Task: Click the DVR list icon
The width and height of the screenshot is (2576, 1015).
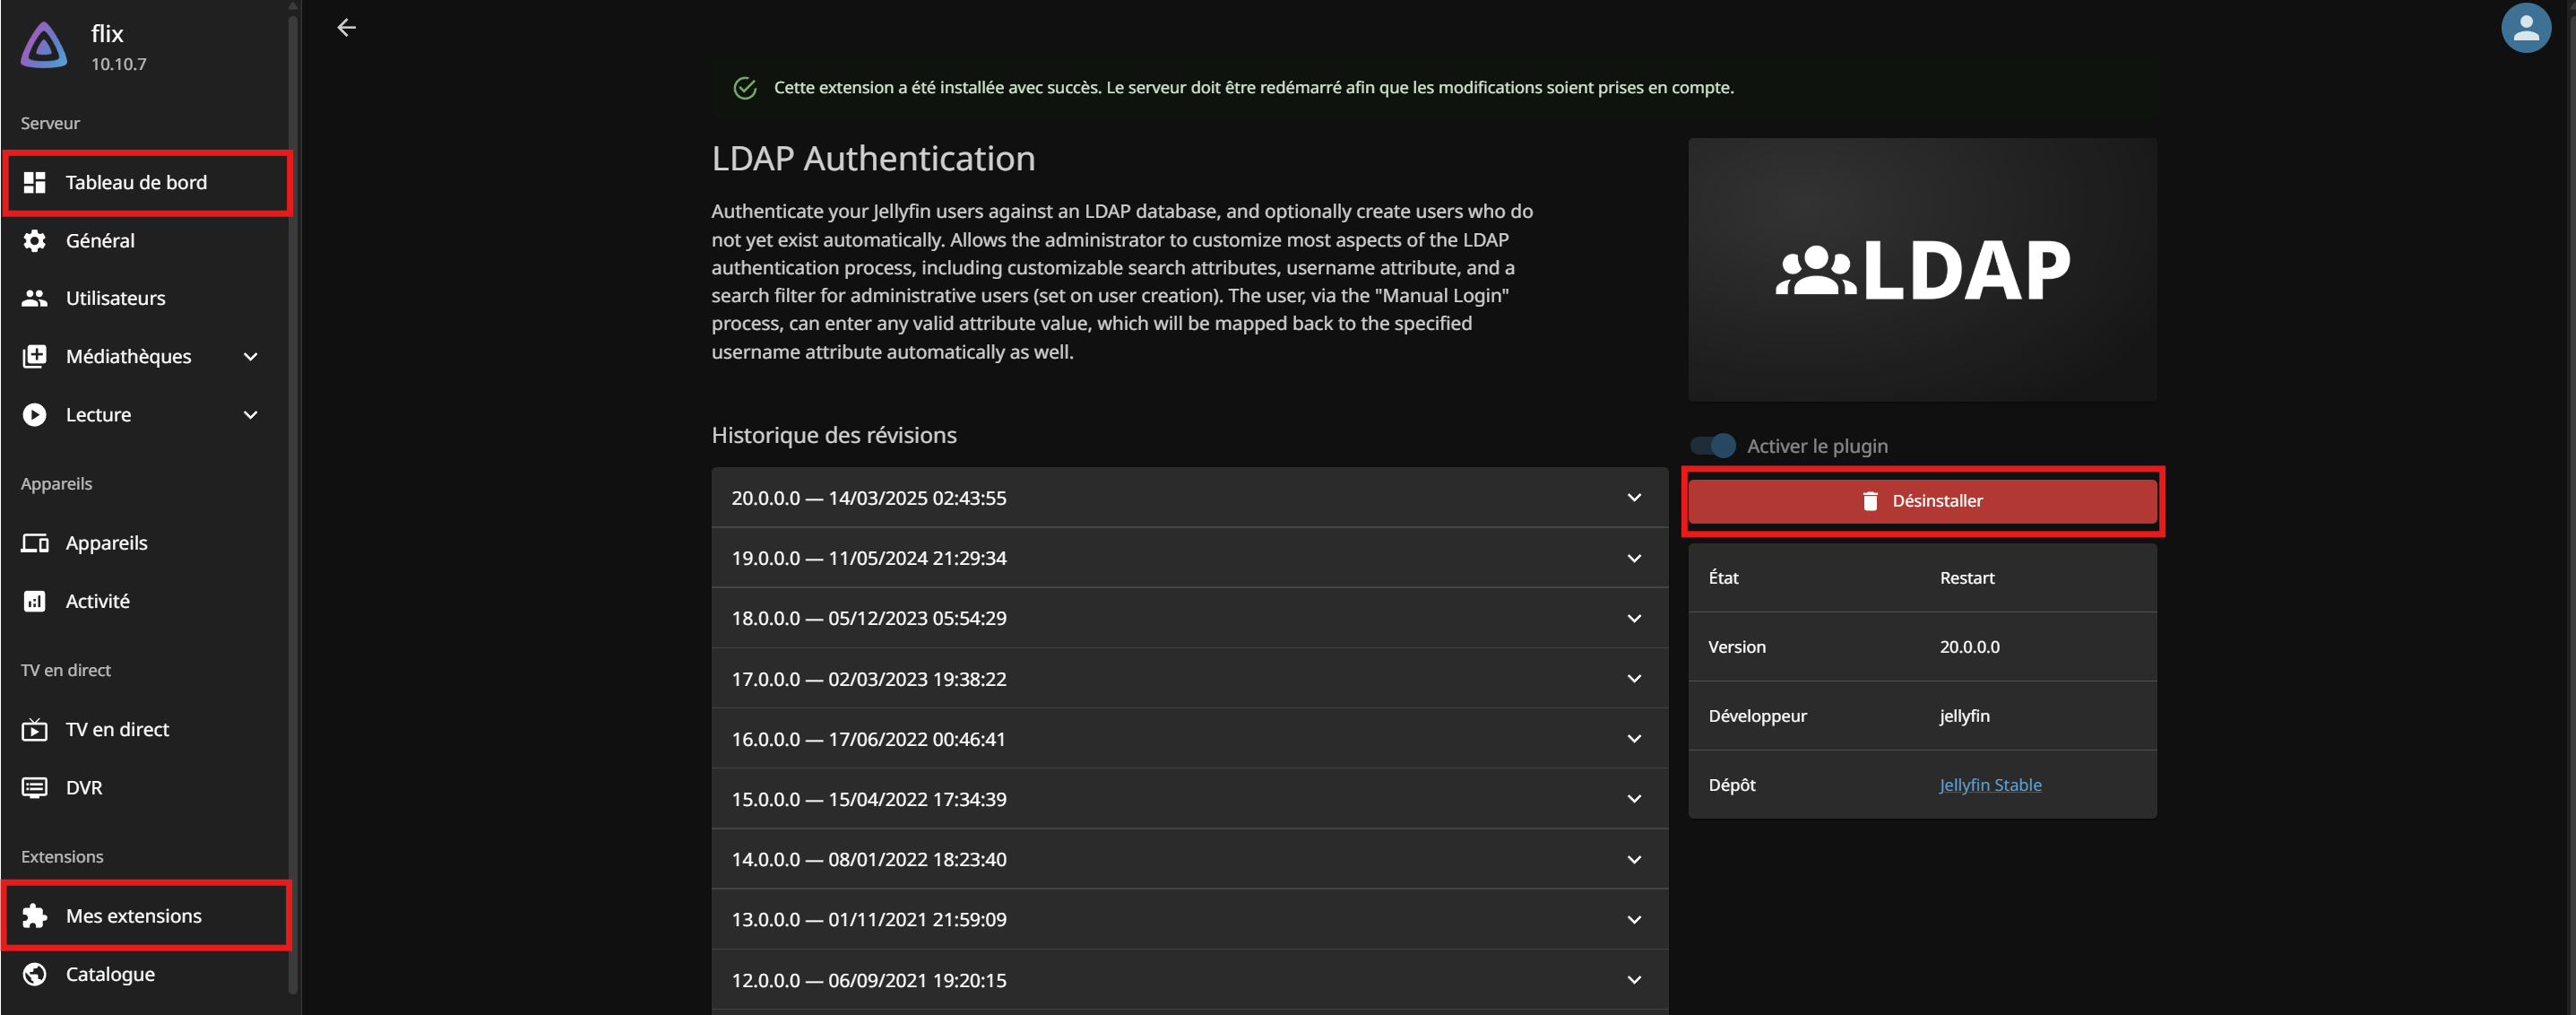Action: click(x=35, y=788)
